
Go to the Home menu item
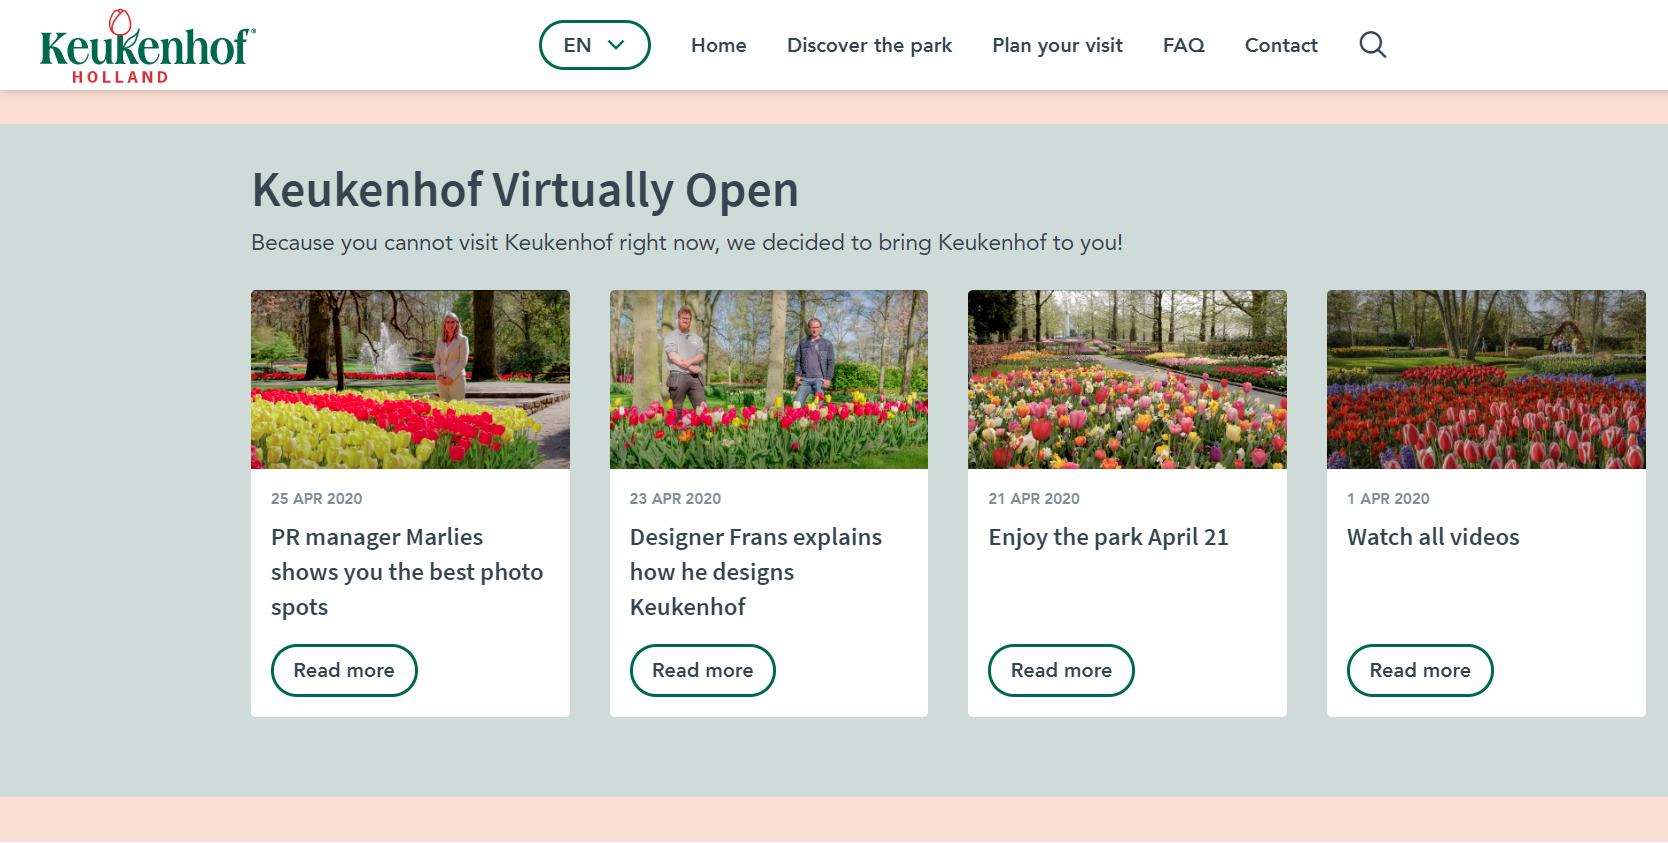point(719,45)
